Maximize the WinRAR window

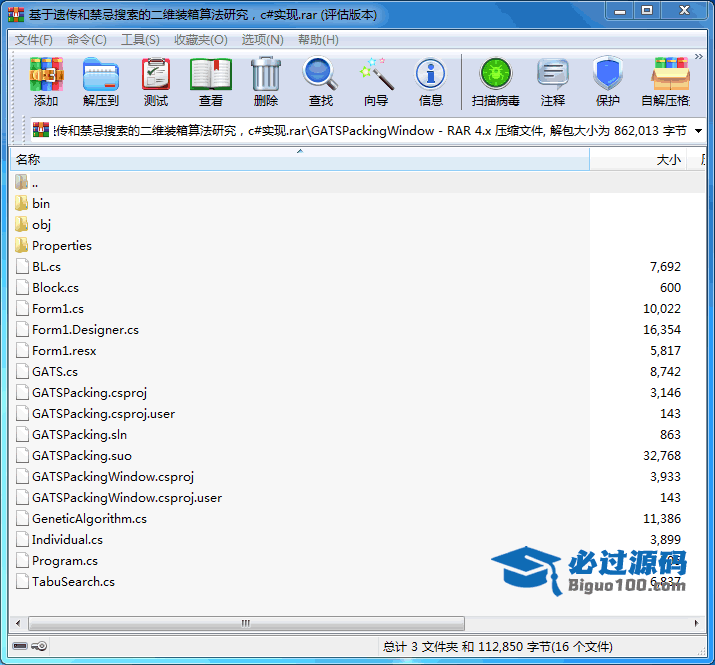pos(647,11)
